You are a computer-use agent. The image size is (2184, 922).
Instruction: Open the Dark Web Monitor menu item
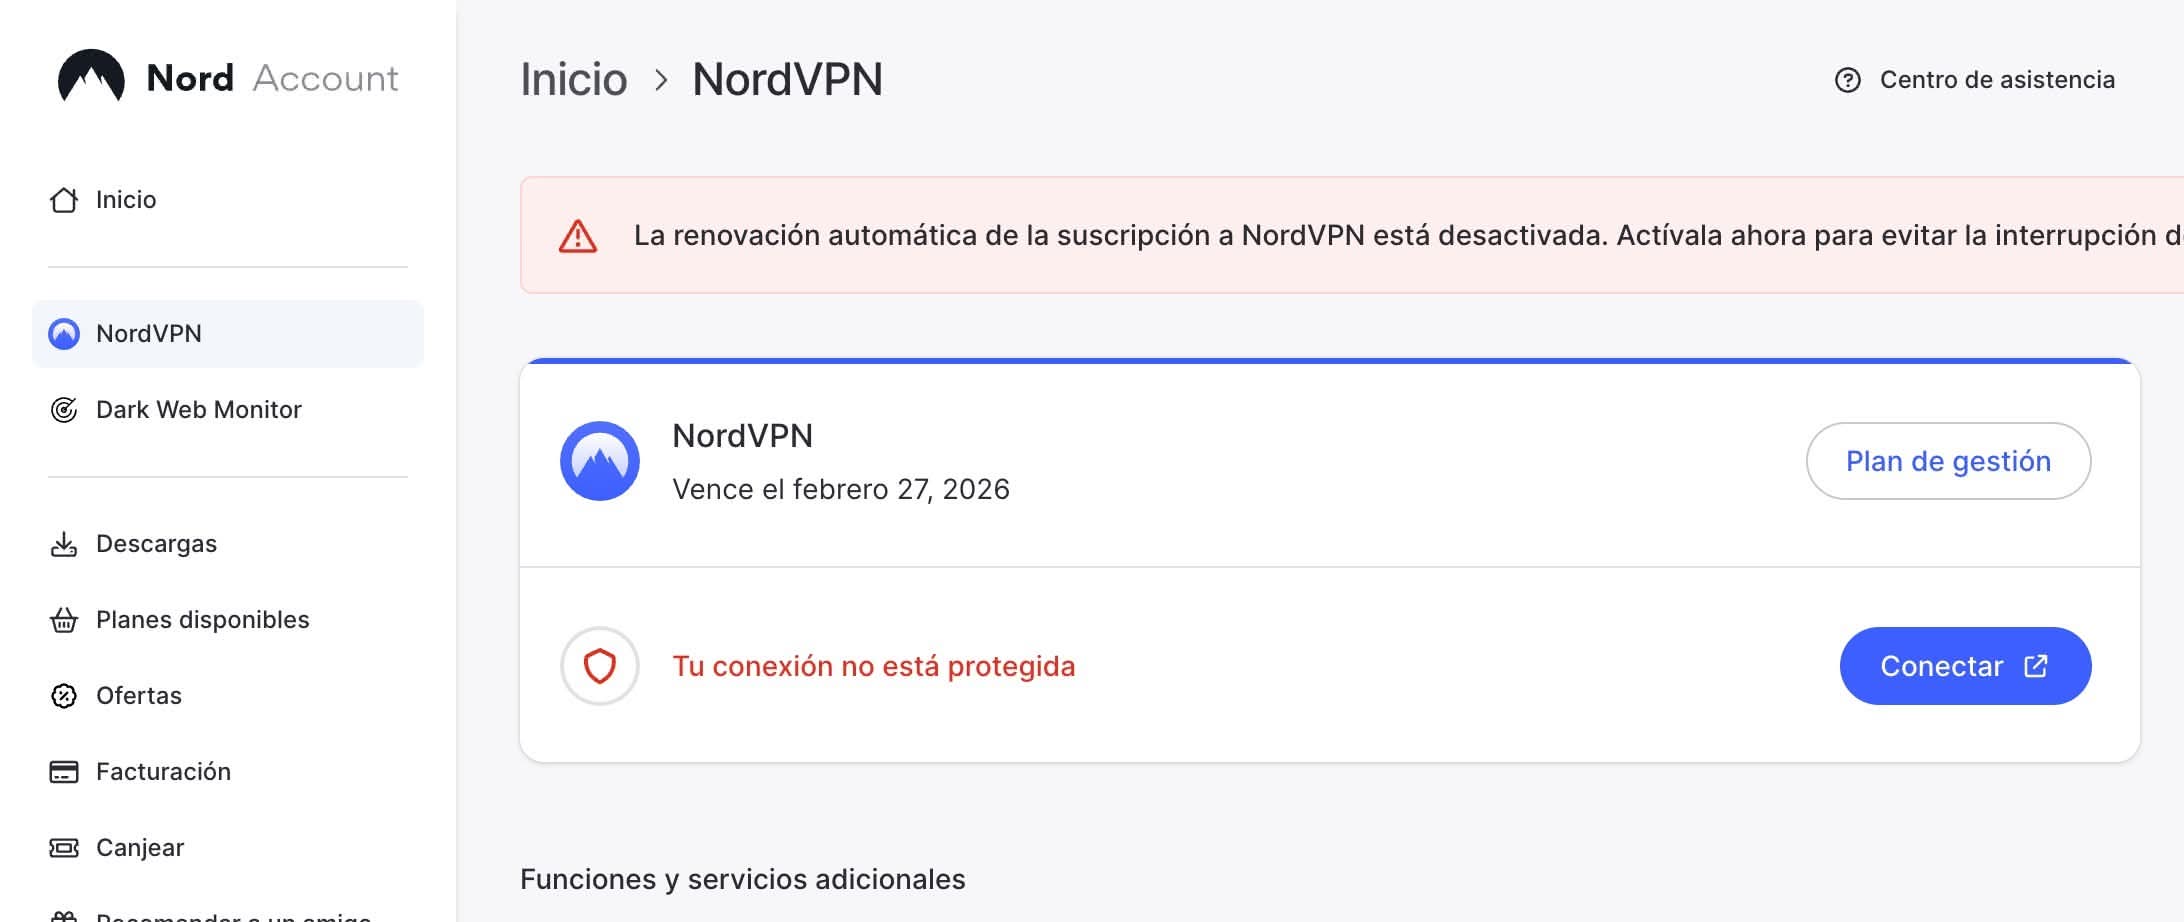[198, 410]
